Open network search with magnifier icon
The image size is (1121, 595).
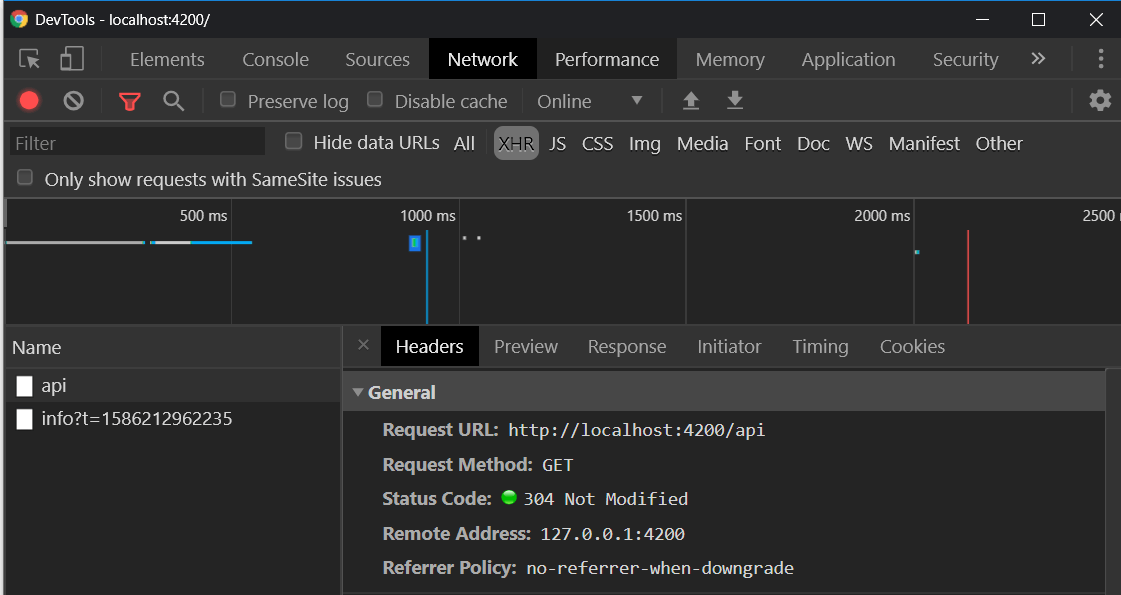(174, 101)
